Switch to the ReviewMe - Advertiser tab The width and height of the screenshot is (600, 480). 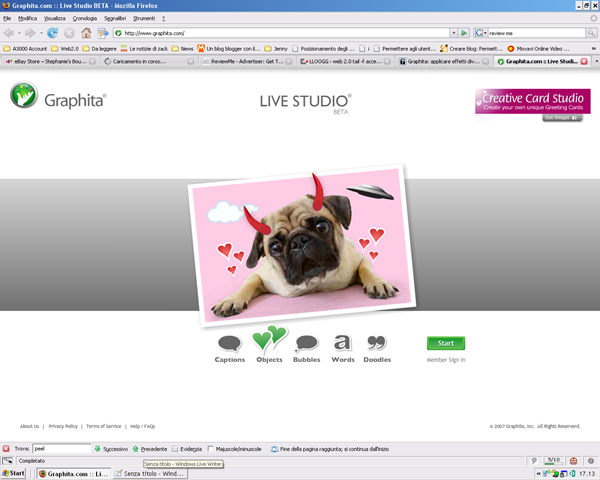(247, 61)
